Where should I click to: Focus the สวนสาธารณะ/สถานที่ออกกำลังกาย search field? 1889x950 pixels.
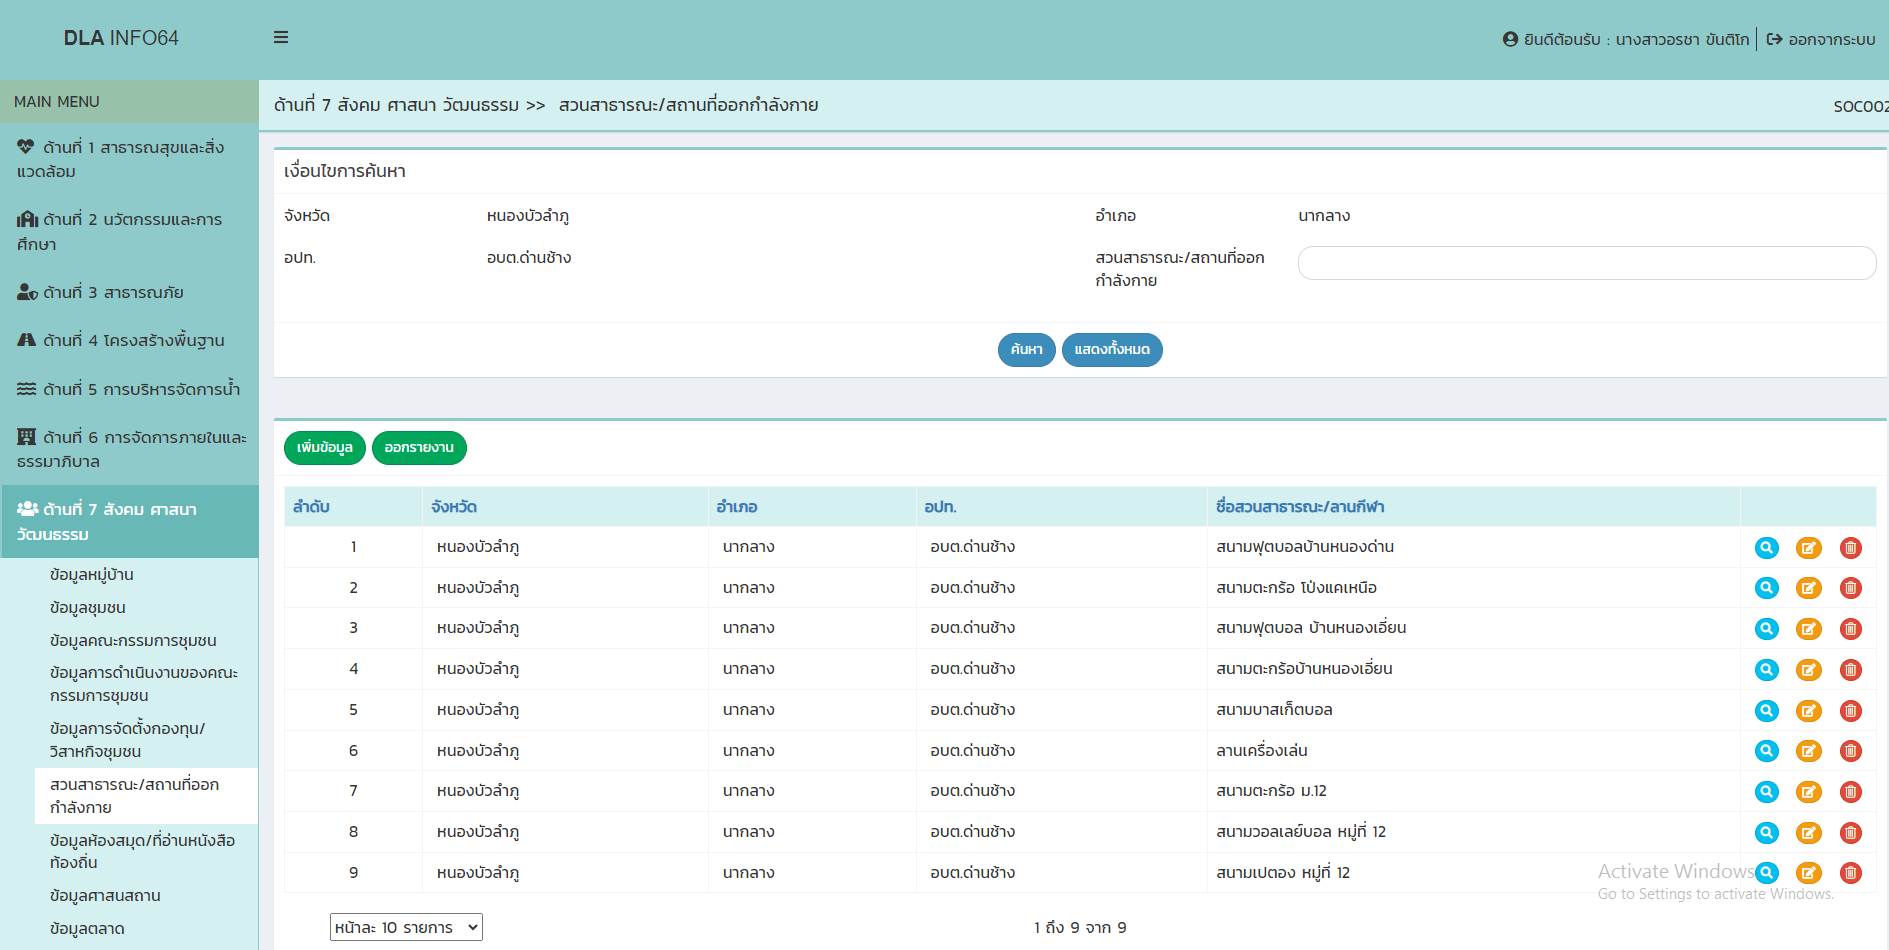[1587, 263]
